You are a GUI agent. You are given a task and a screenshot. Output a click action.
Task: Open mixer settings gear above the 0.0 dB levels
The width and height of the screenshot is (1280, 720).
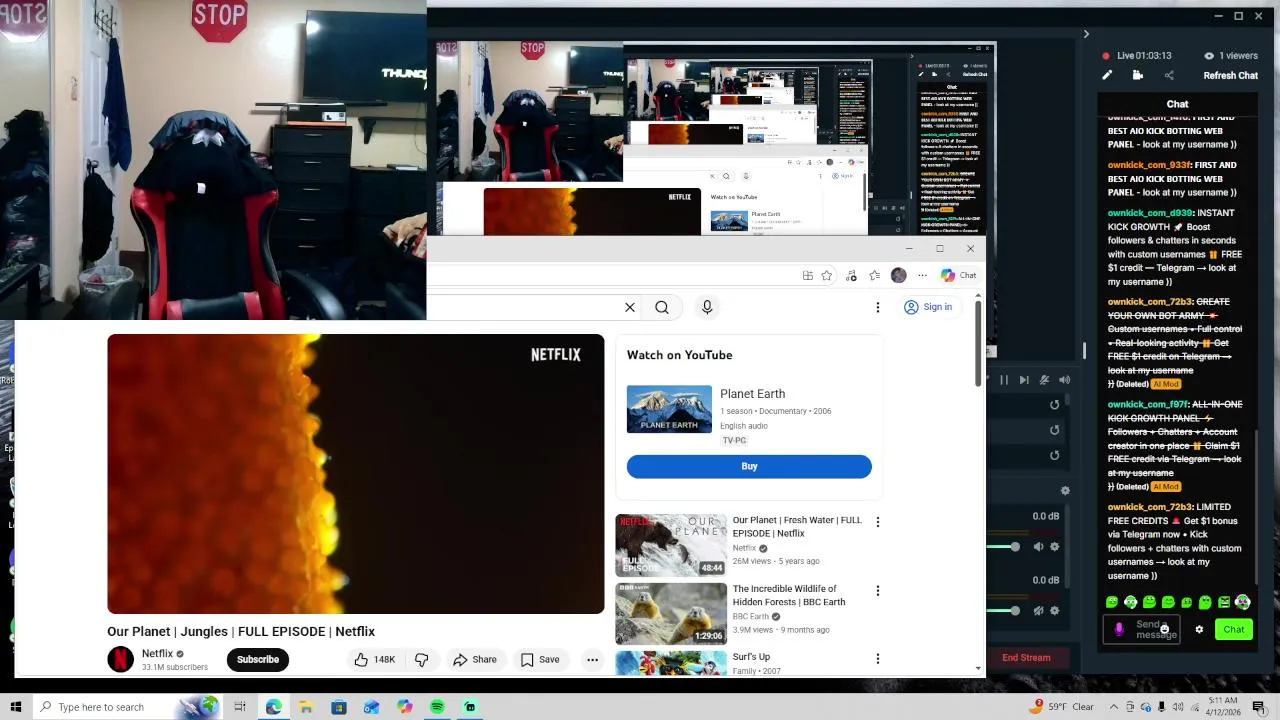pyautogui.click(x=1065, y=490)
